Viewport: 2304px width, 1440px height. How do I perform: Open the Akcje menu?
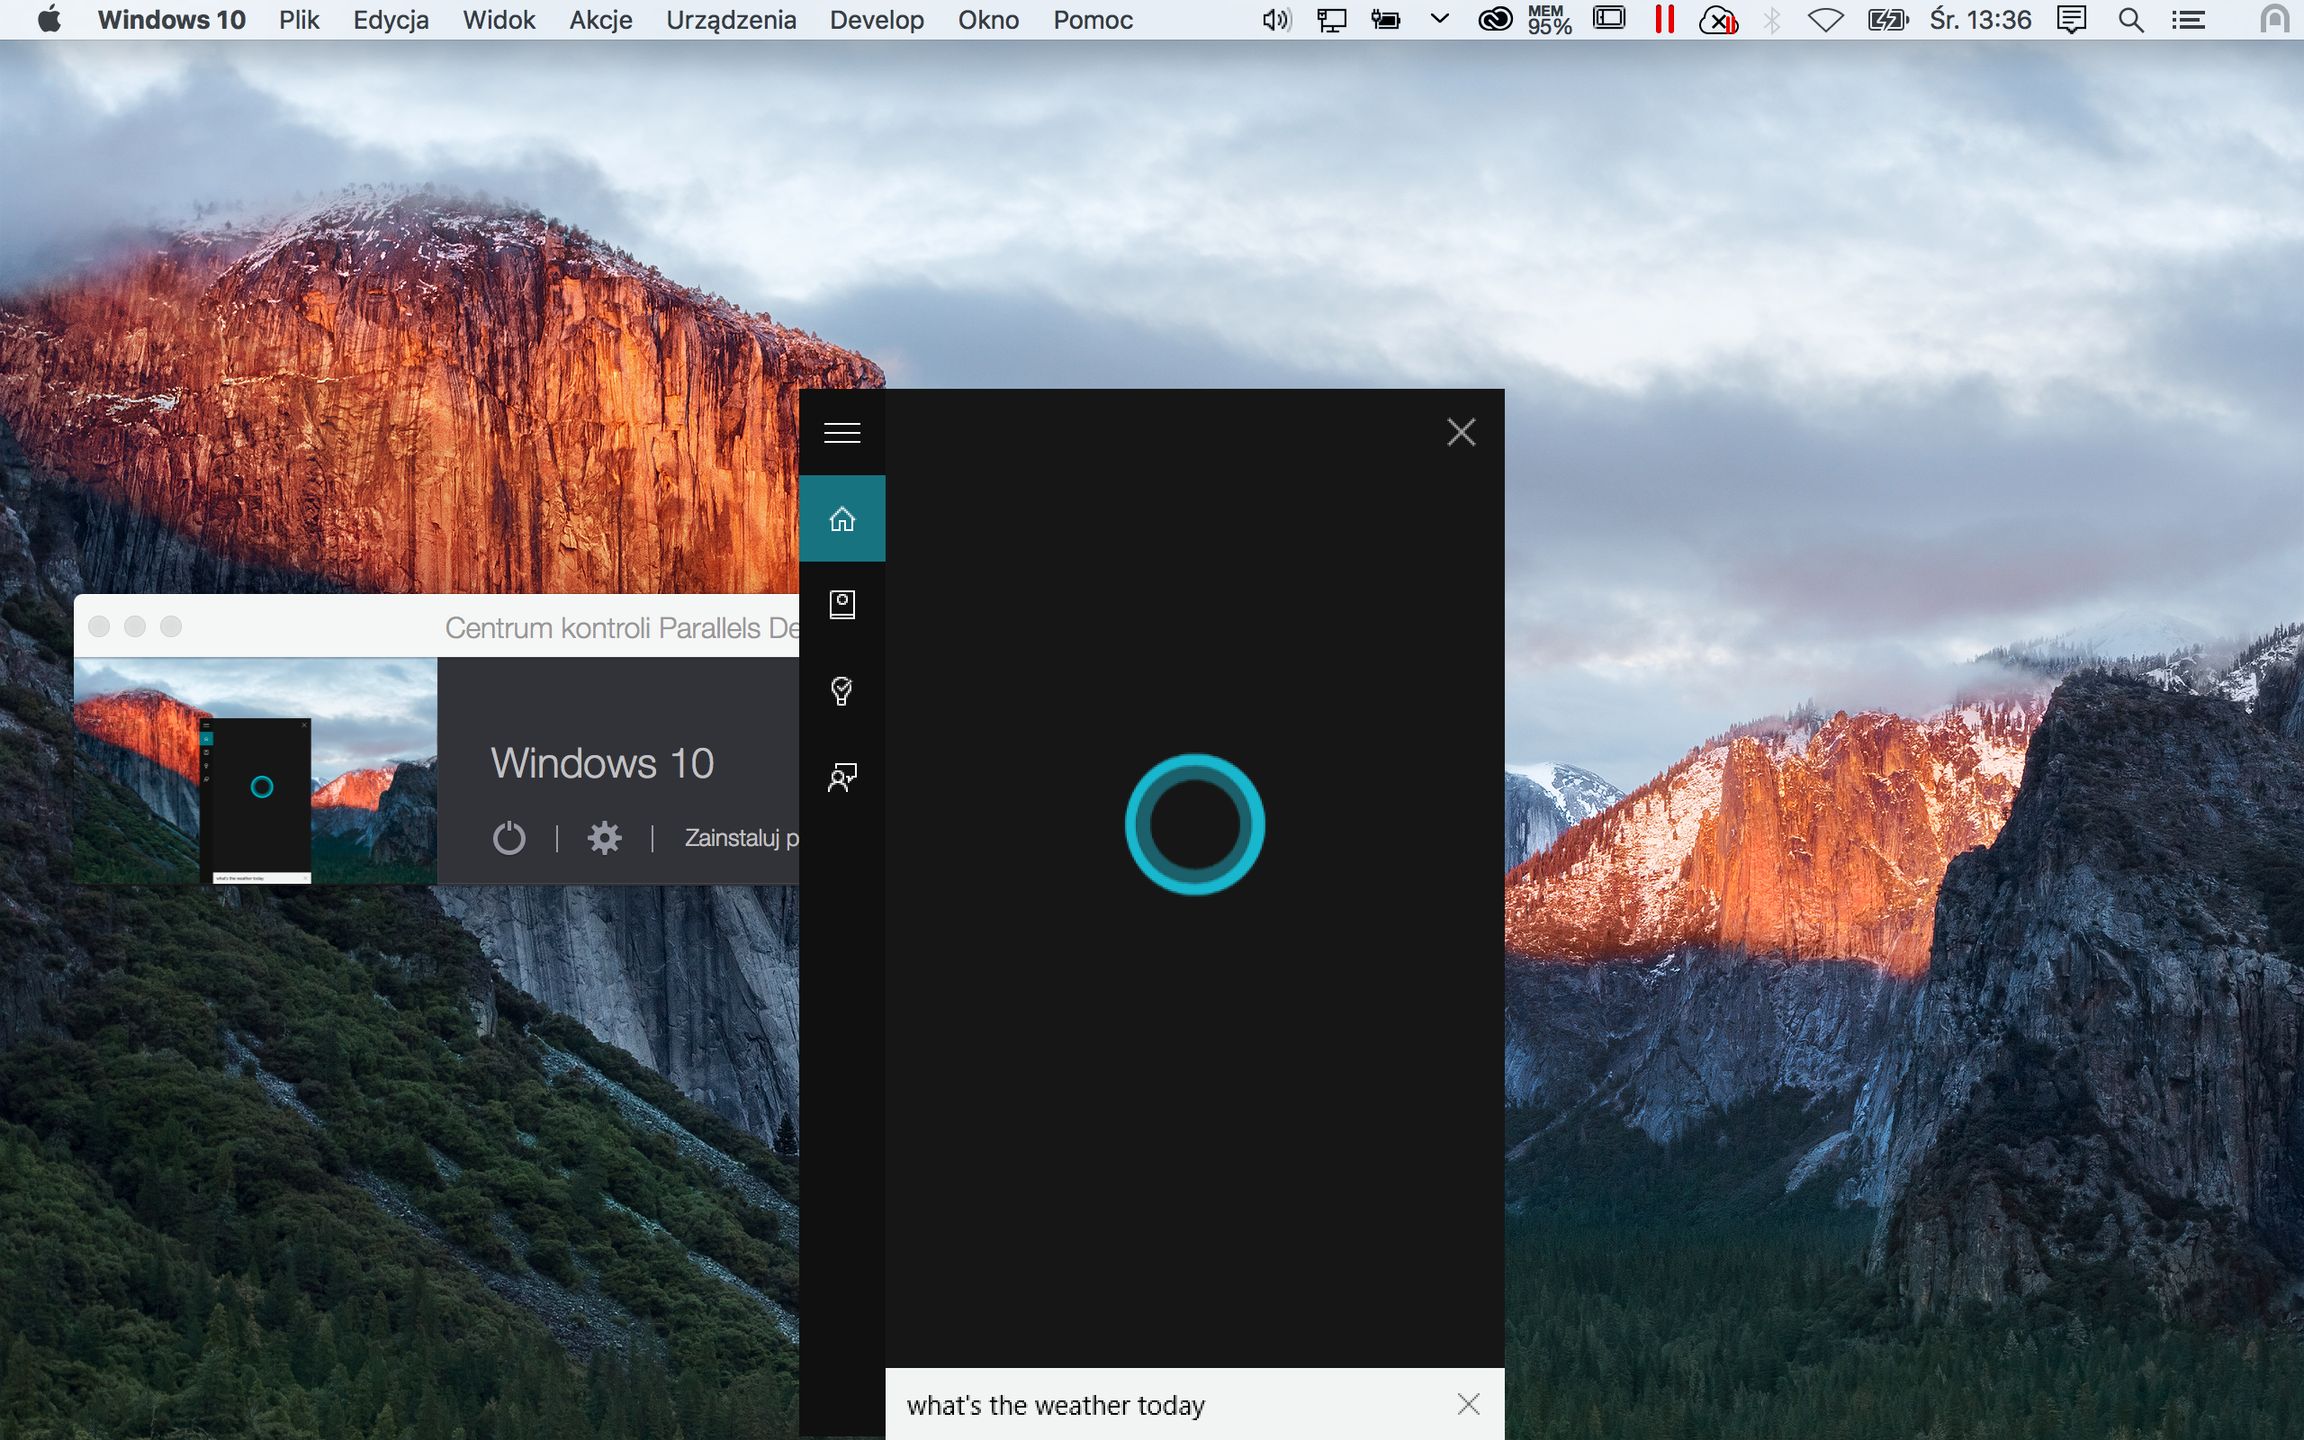(x=600, y=20)
